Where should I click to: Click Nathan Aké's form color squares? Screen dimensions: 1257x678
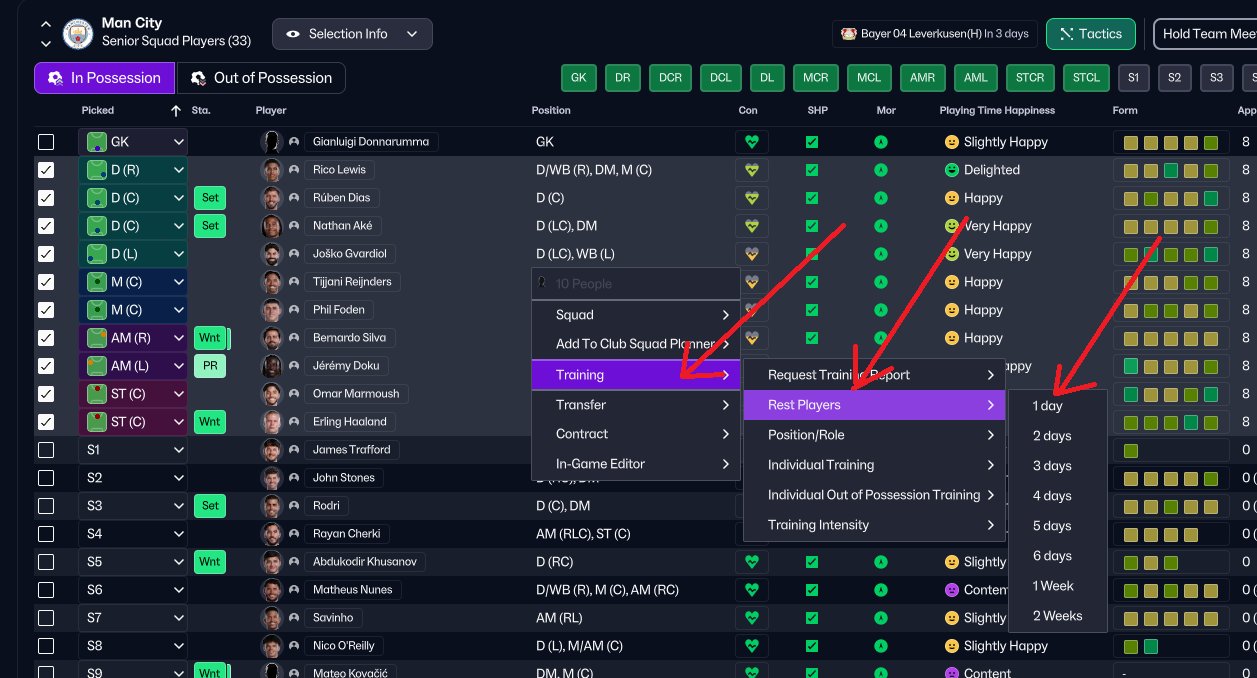(x=1171, y=226)
